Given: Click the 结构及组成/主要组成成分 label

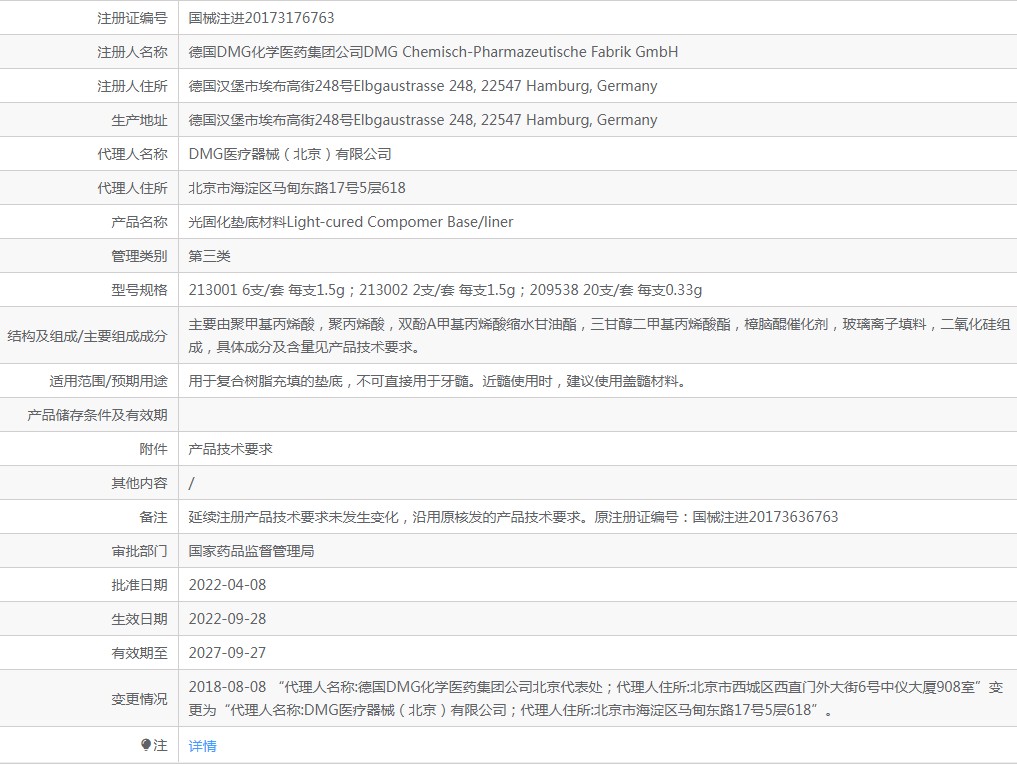Looking at the screenshot, I should point(88,336).
